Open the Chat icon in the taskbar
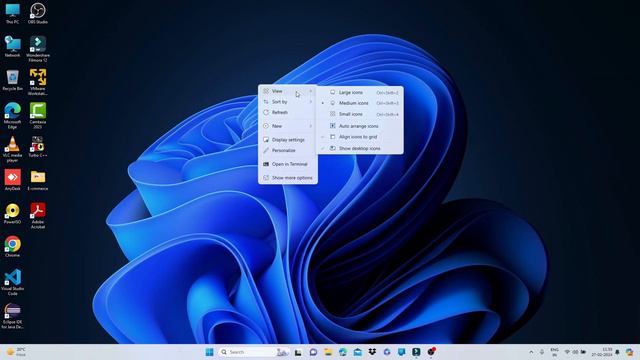This screenshot has width=640, height=360. pos(313,352)
